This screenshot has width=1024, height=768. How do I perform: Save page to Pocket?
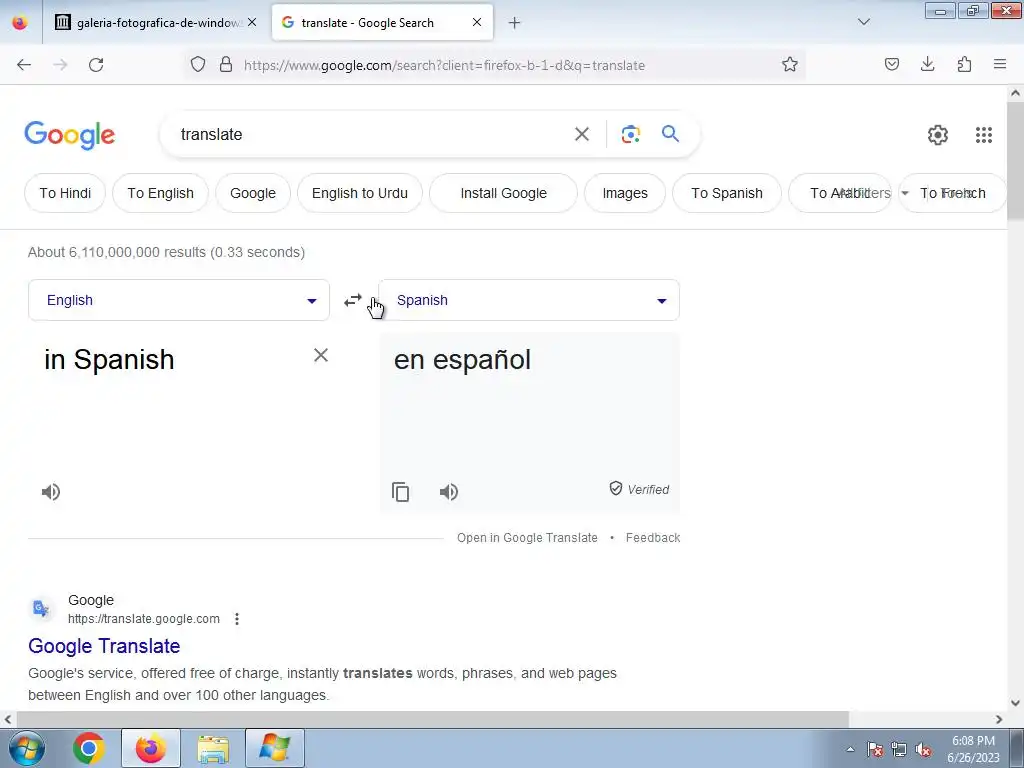coord(891,64)
